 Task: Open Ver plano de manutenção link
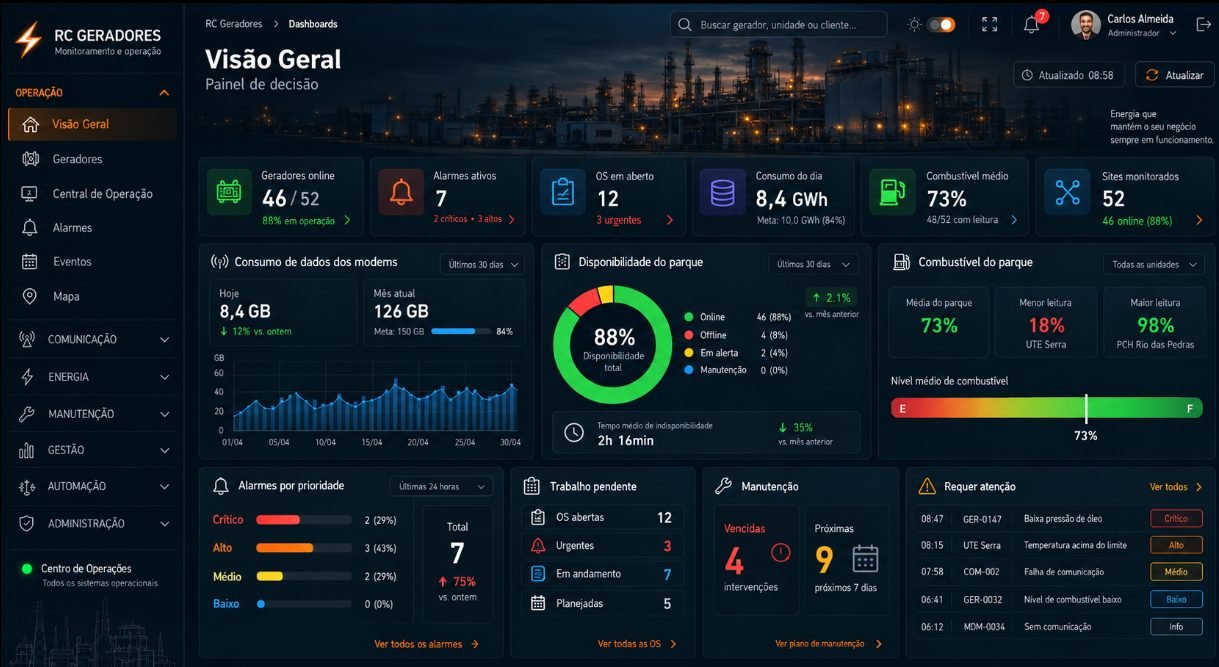pyautogui.click(x=828, y=644)
